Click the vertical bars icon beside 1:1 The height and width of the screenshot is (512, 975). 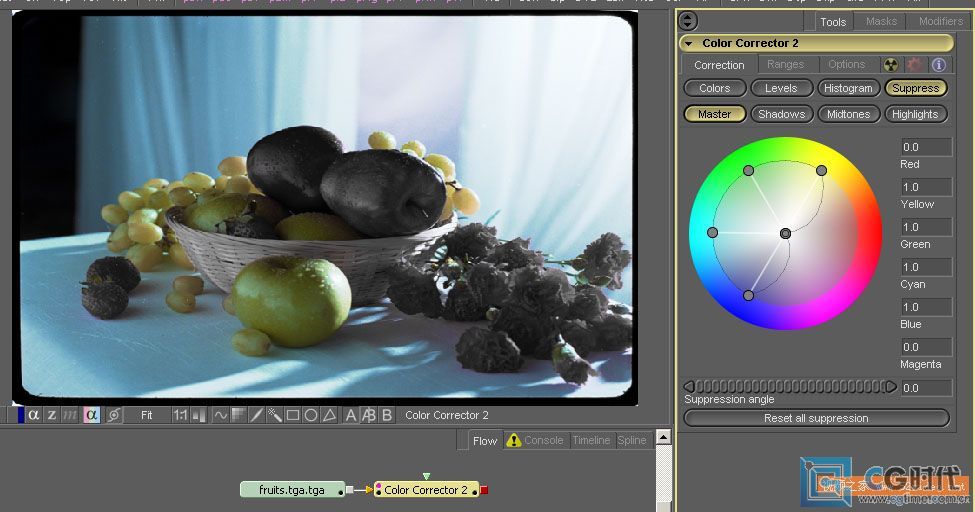199,415
